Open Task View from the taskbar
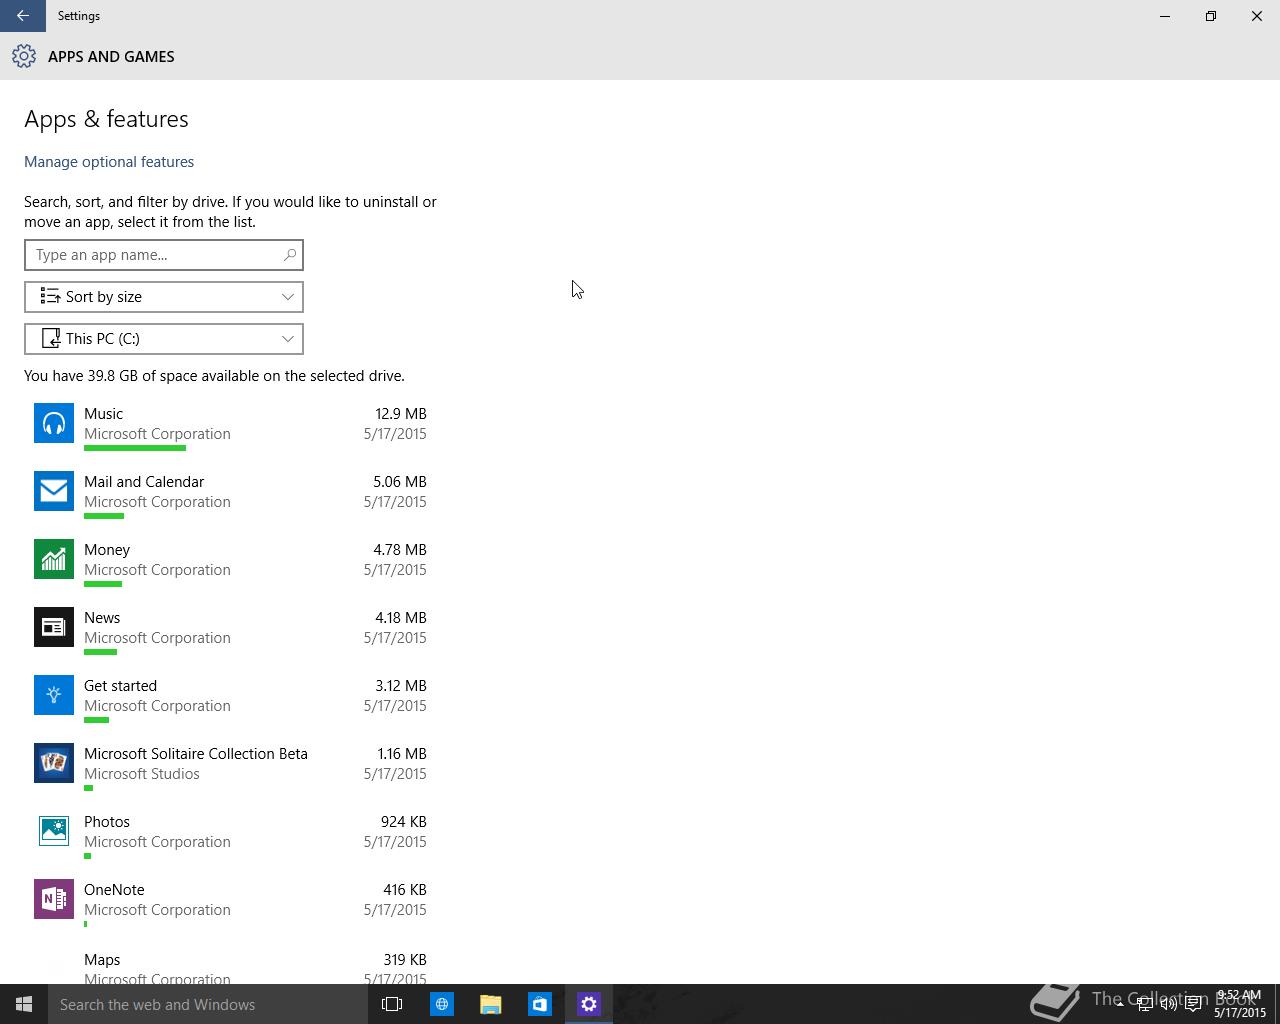This screenshot has height=1024, width=1280. [392, 1004]
